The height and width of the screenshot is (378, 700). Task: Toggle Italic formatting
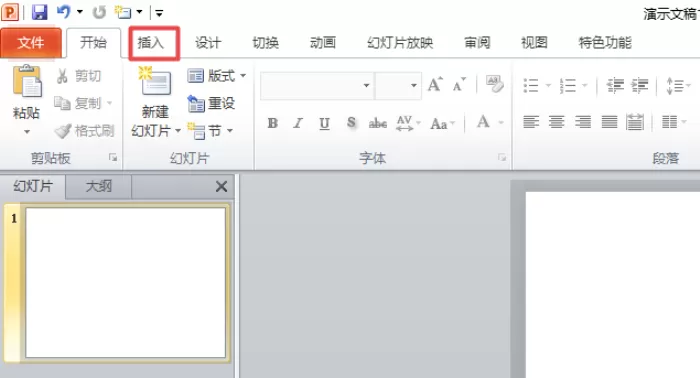[x=298, y=123]
